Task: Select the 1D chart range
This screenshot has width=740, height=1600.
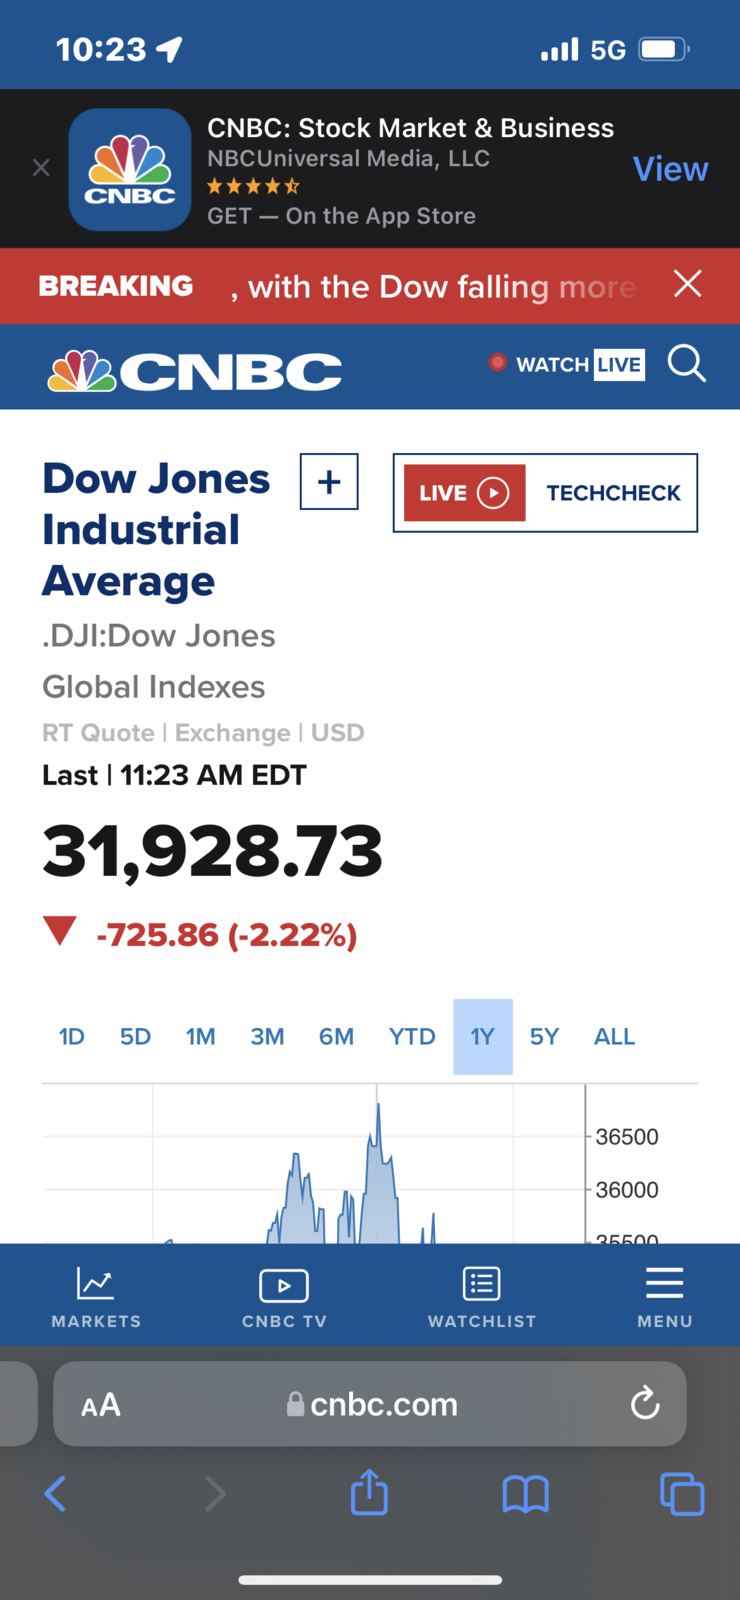Action: pos(72,1037)
